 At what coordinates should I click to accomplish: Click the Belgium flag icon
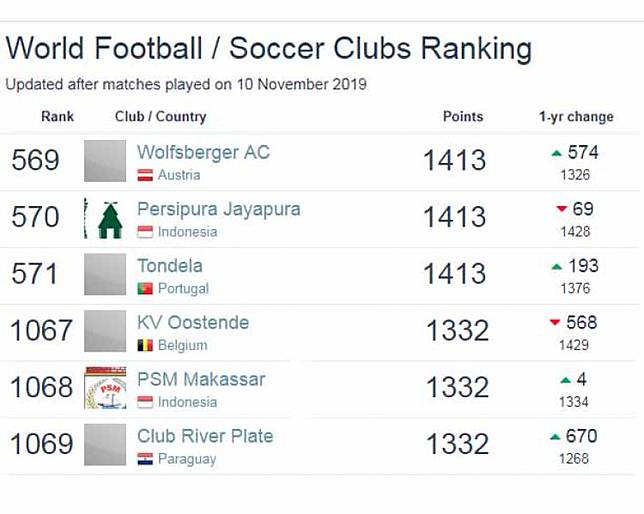coord(145,345)
